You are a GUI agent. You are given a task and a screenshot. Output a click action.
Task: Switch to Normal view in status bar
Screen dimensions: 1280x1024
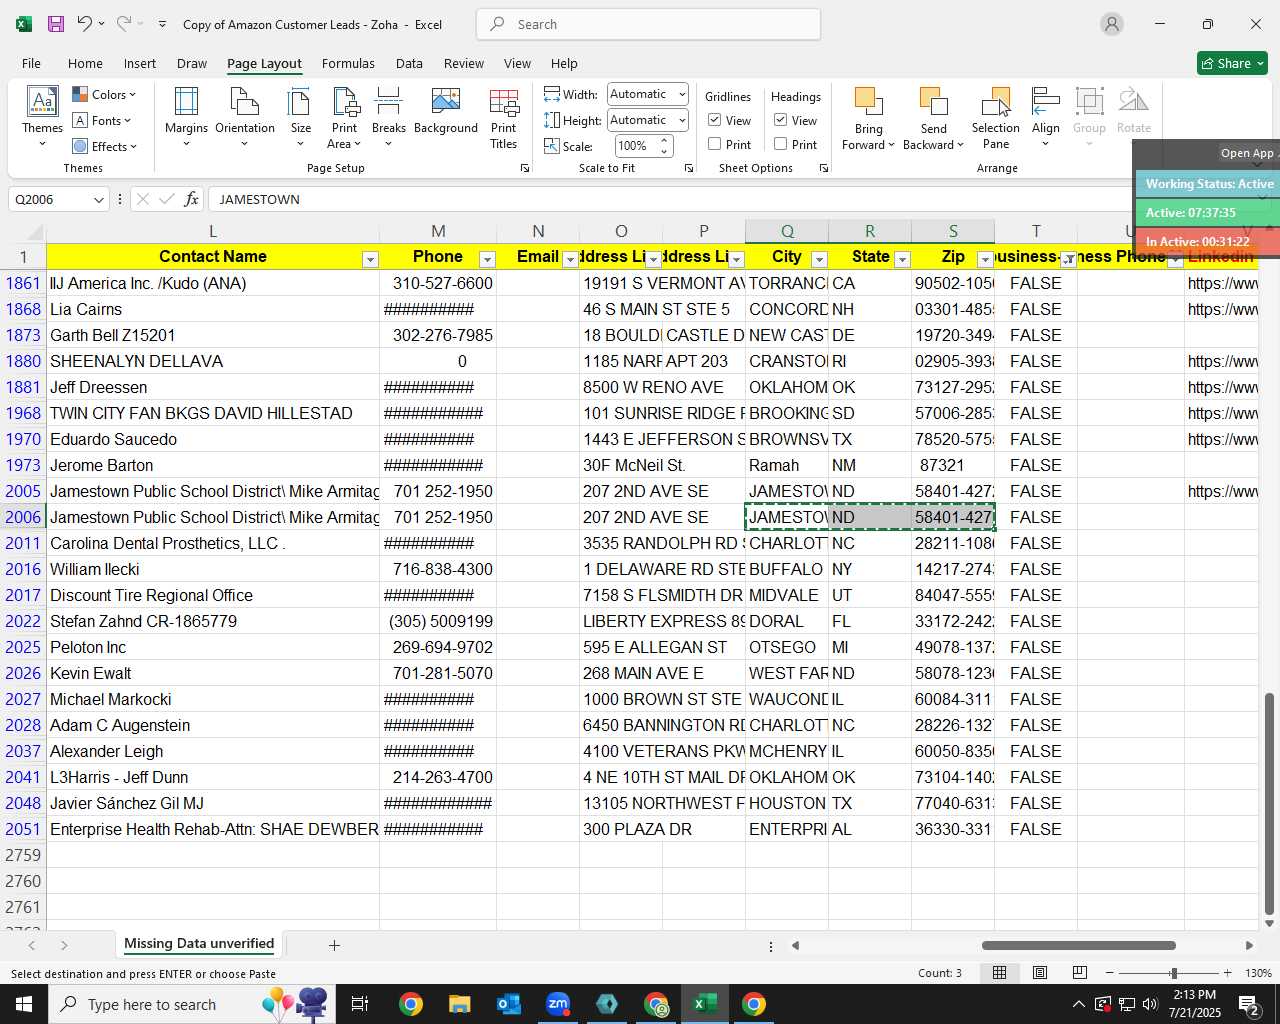tap(999, 973)
